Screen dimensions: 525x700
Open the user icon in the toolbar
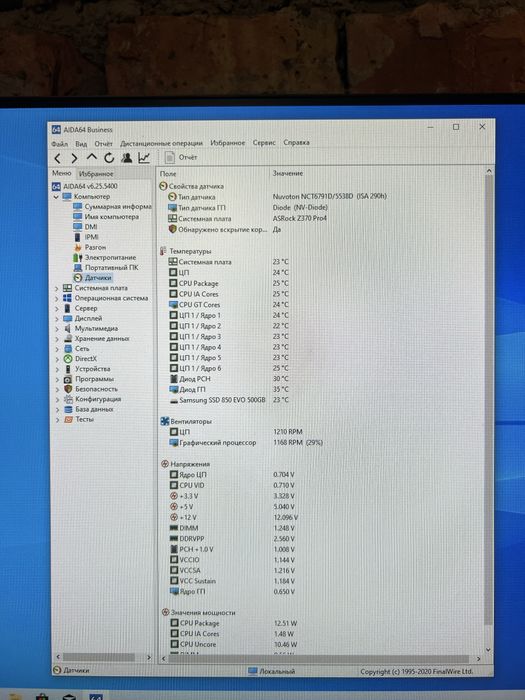click(126, 158)
